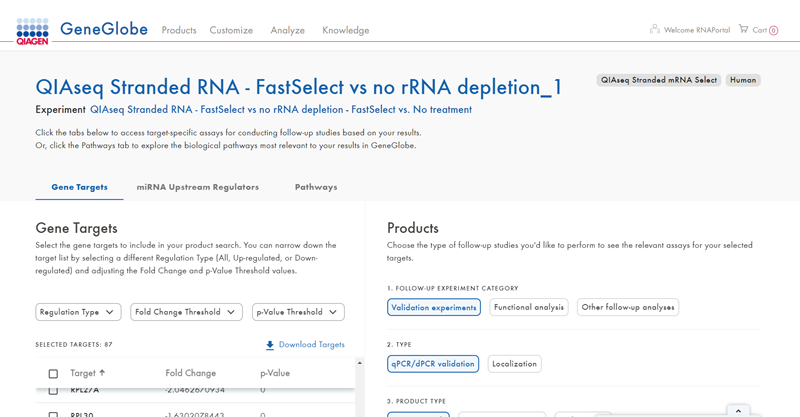Sort by p-Value column
The width and height of the screenshot is (800, 417).
point(275,373)
